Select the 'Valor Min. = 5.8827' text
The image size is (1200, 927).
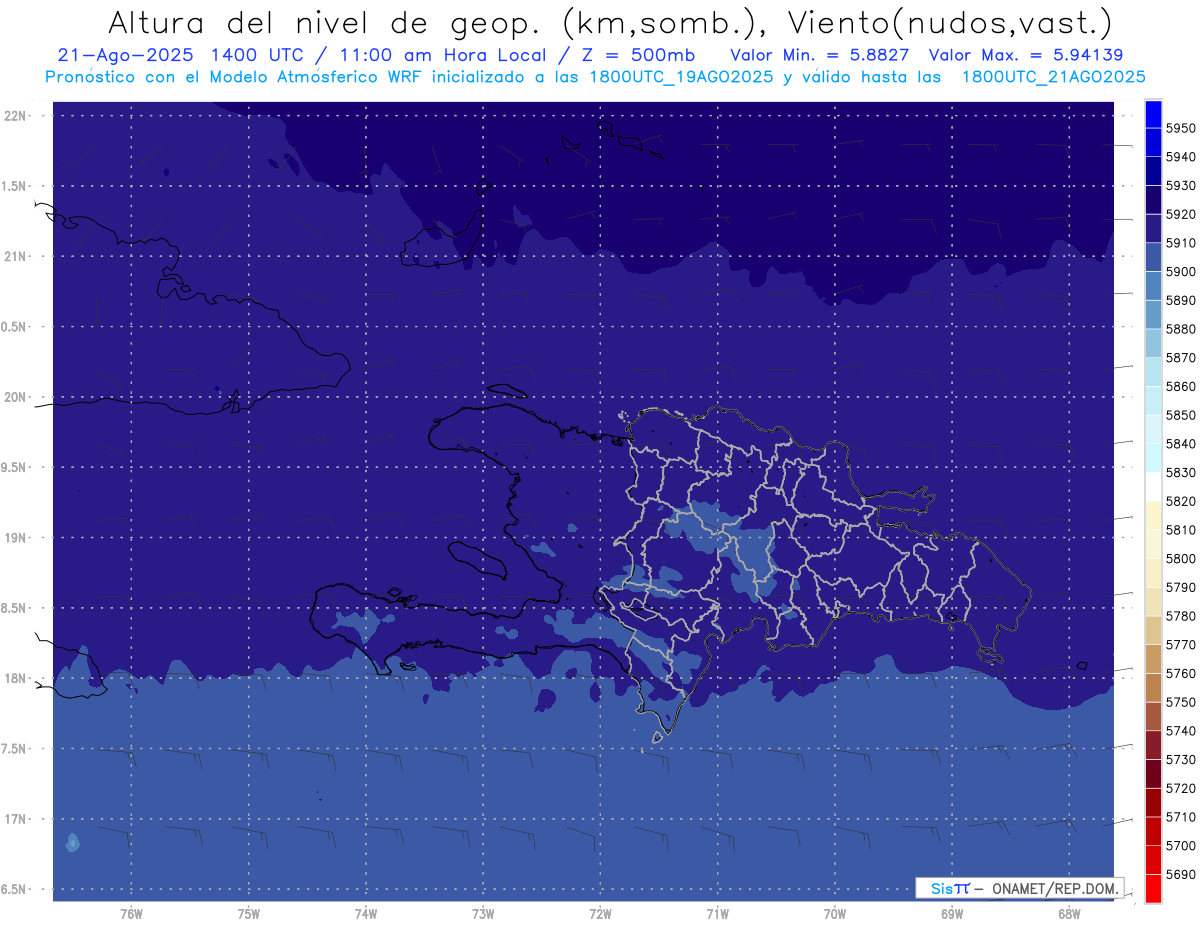coord(820,55)
